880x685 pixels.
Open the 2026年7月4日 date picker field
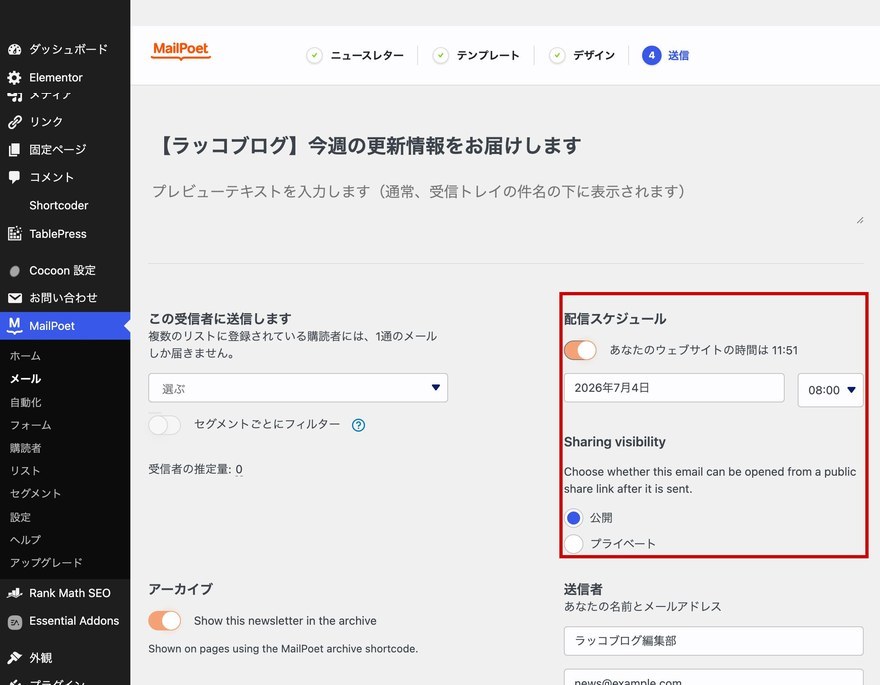click(x=674, y=388)
